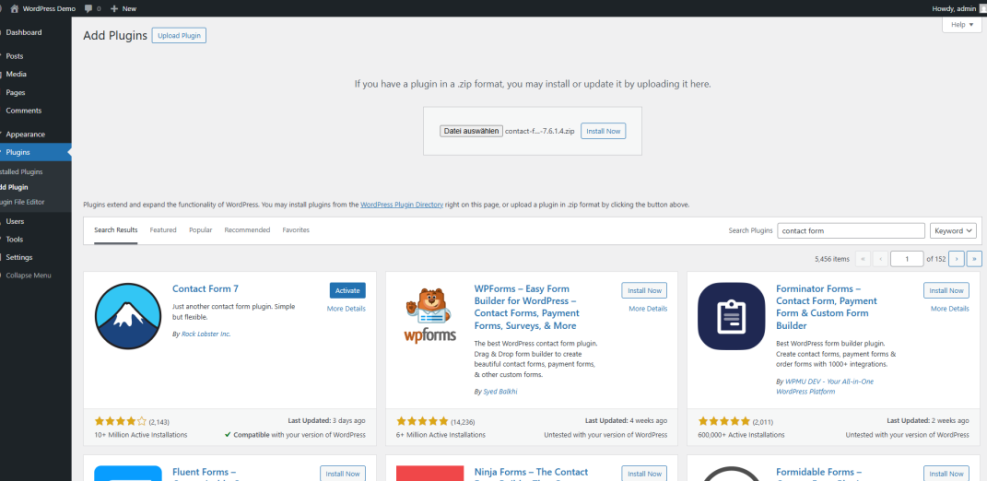Open Plugin File Editor submenu item
Screen dimensions: 987x481
pos(23,202)
